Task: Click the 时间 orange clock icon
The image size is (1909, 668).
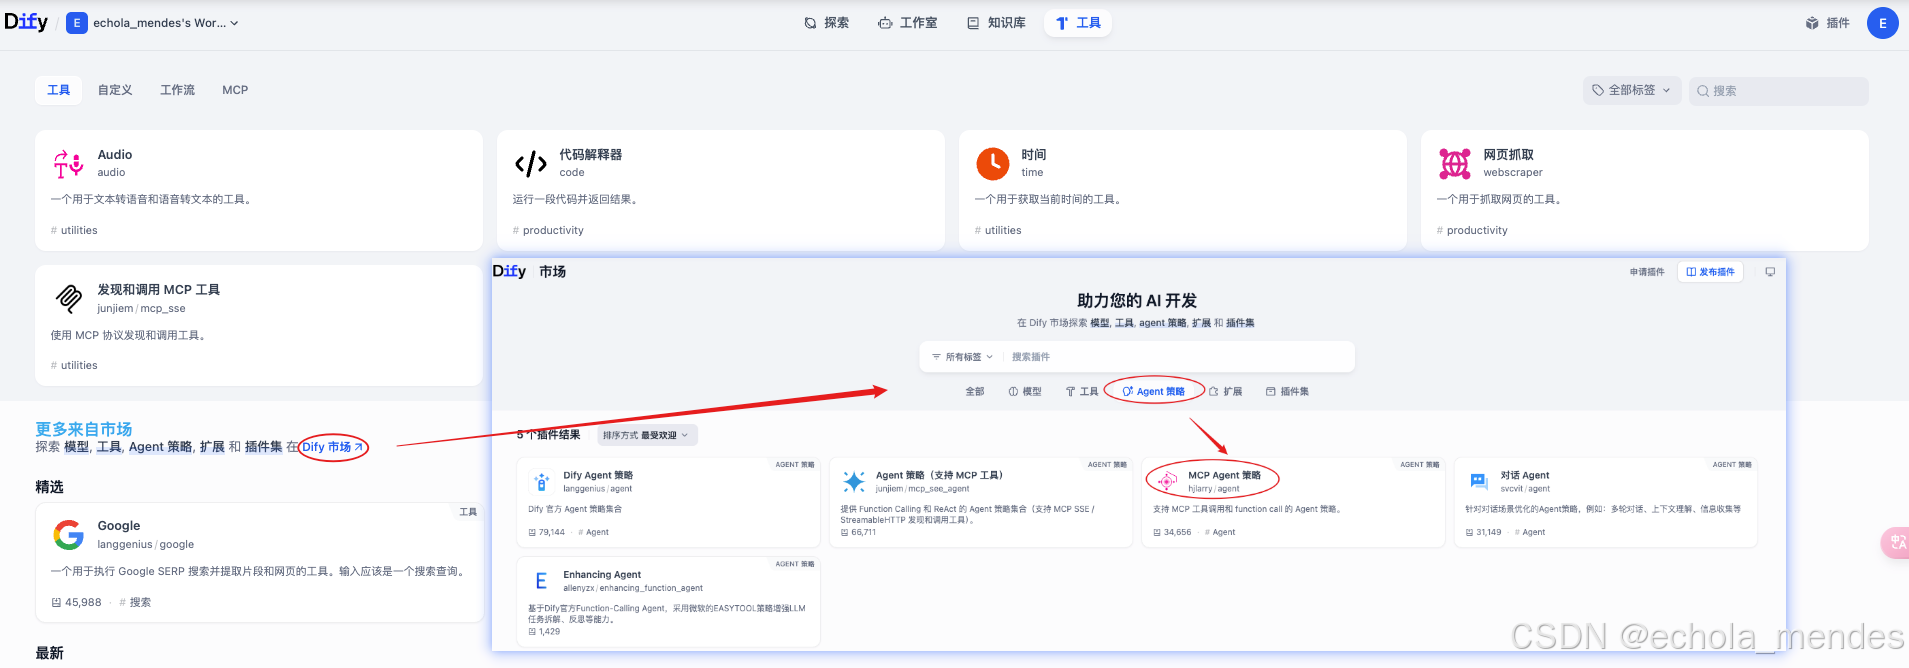Action: pos(992,164)
